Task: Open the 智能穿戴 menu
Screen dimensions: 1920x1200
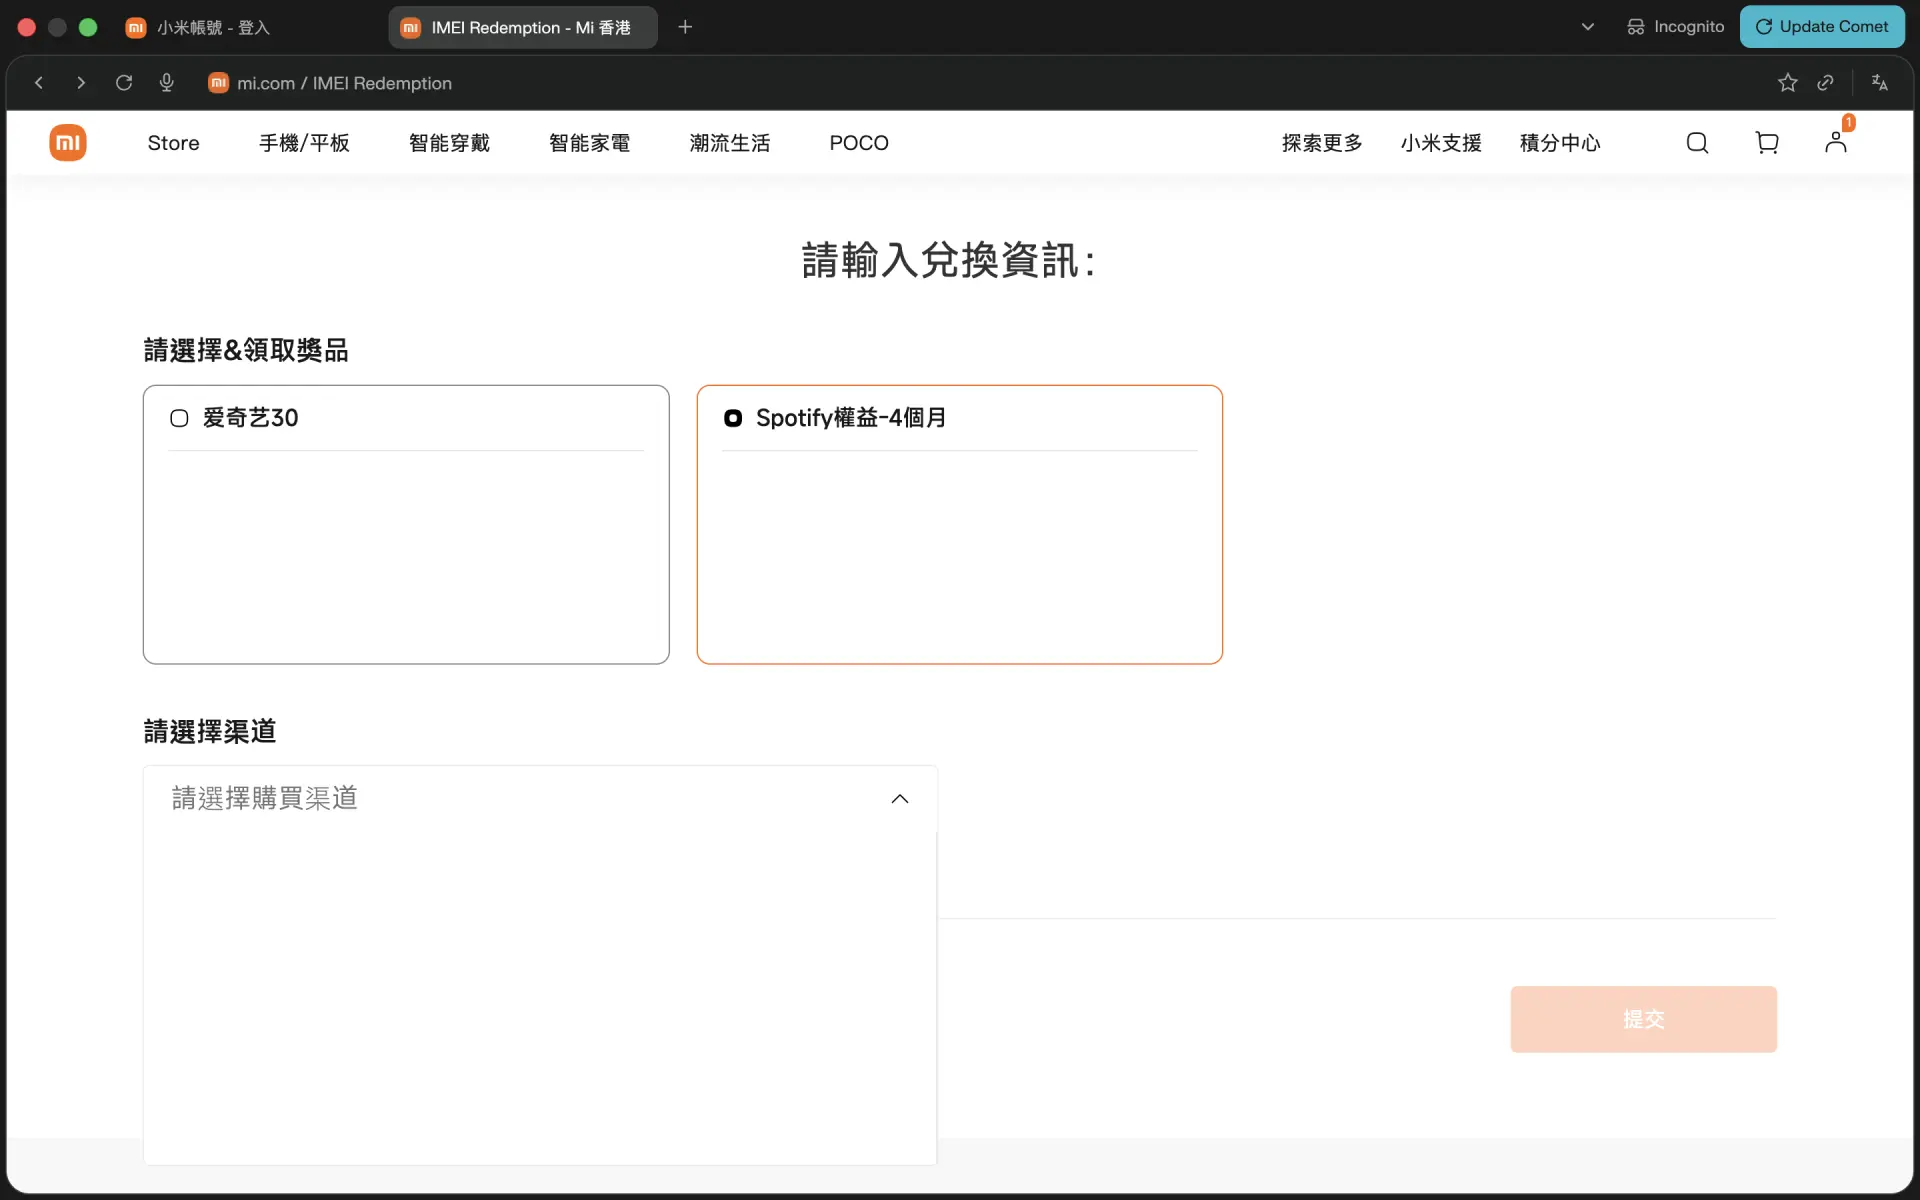Action: (449, 143)
